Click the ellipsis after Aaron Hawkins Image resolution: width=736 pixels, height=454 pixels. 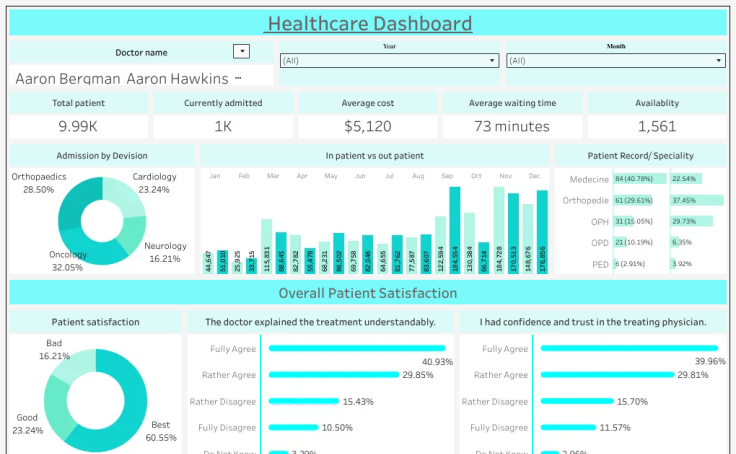238,78
